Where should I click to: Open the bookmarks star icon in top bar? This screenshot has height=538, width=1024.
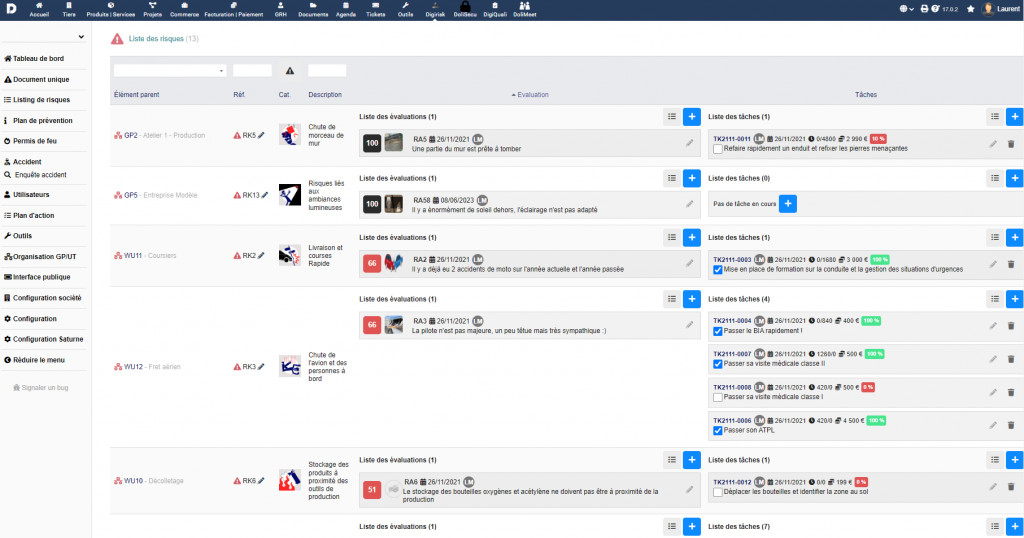point(970,9)
